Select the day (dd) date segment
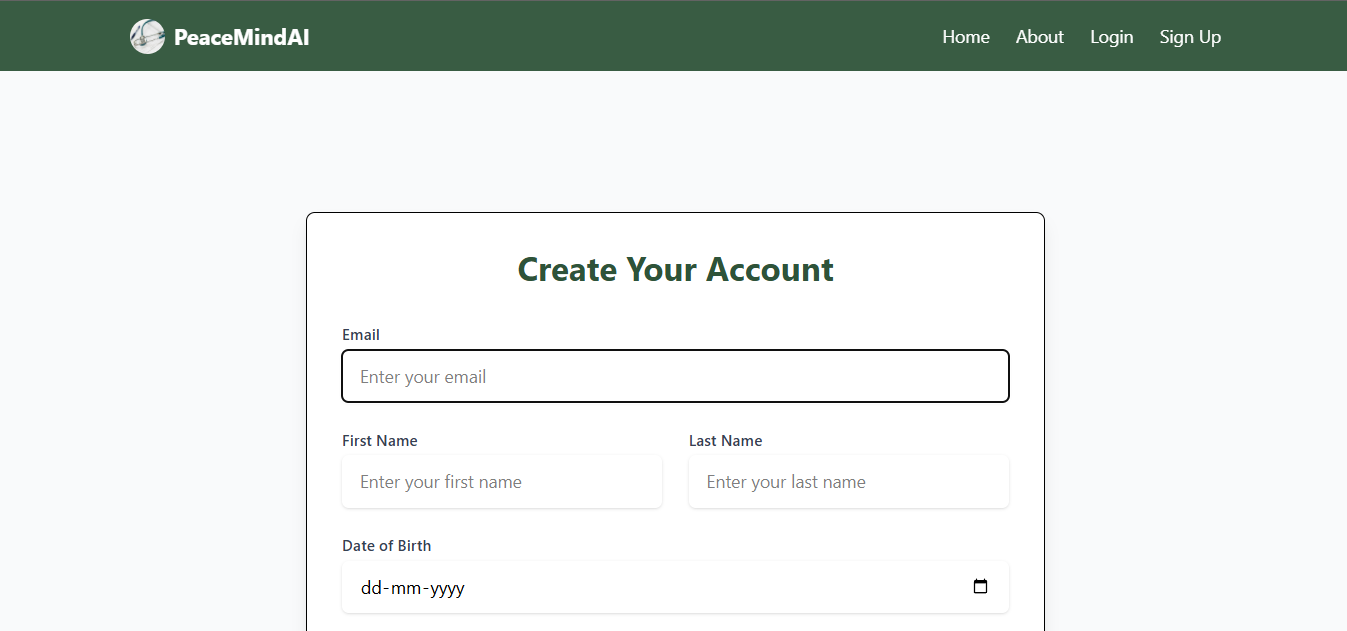 pos(371,588)
